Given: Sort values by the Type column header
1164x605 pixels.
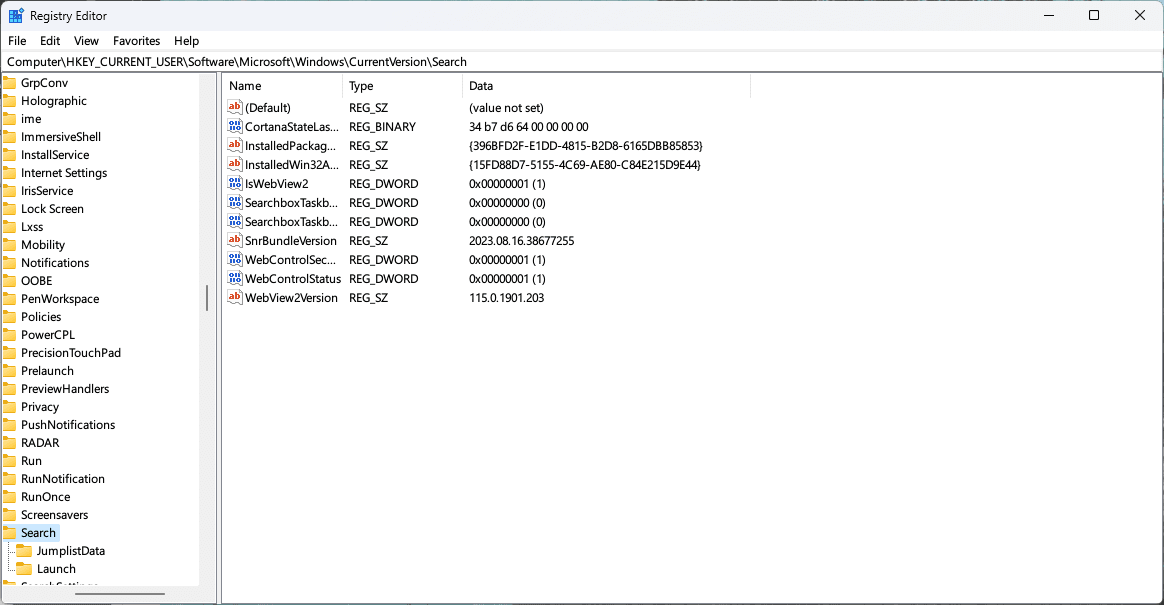Looking at the screenshot, I should pyautogui.click(x=403, y=86).
